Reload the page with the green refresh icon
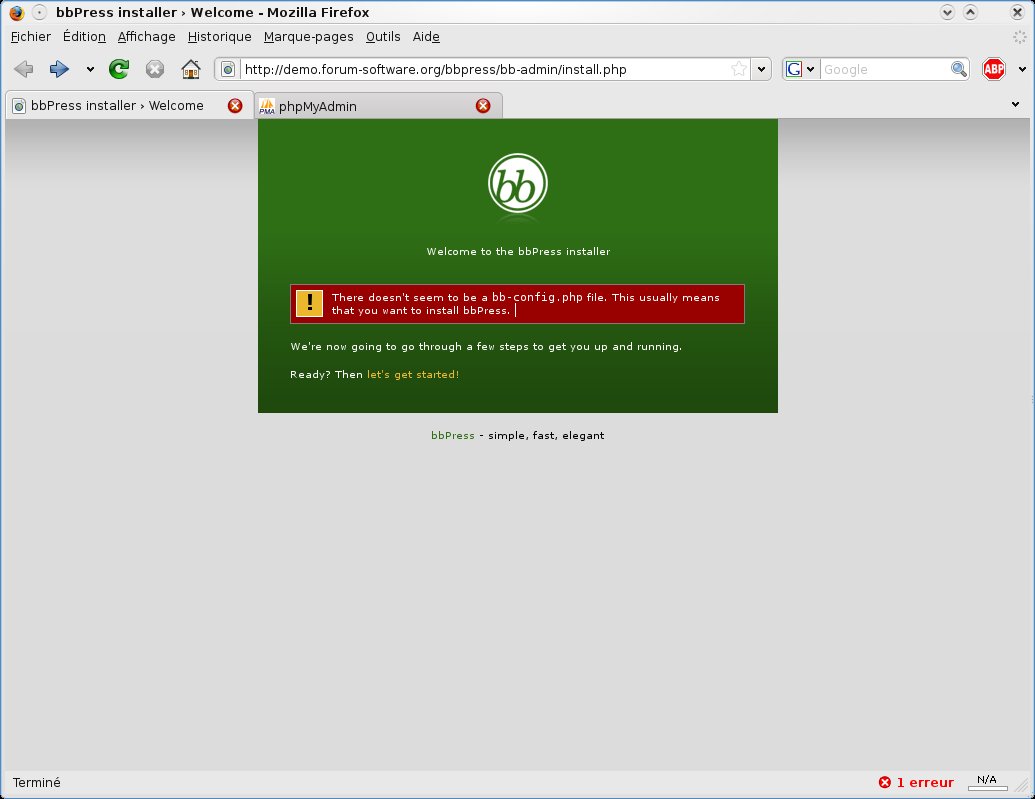Image resolution: width=1035 pixels, height=799 pixels. point(119,69)
